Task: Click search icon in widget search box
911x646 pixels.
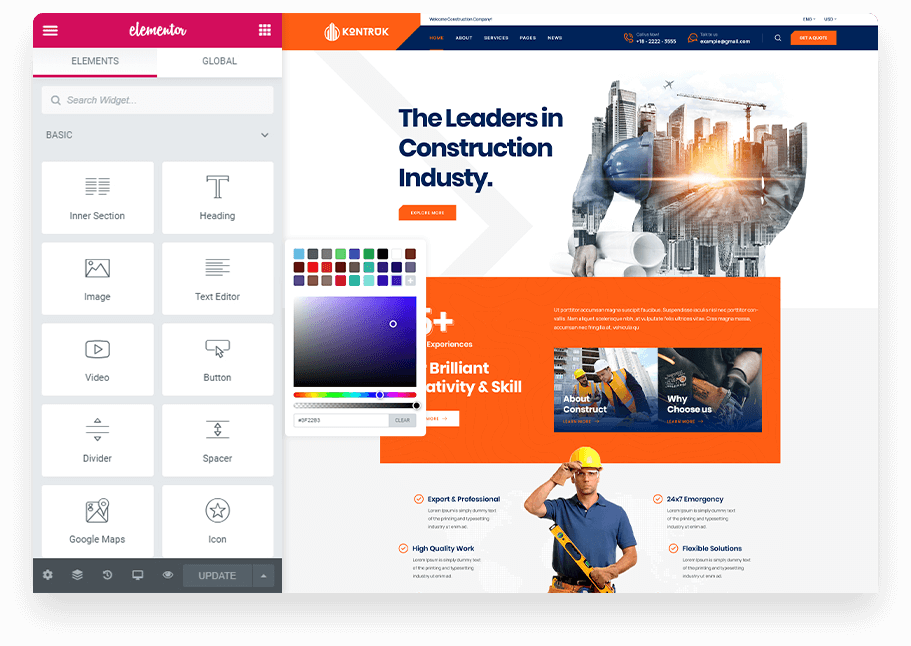Action: 56,100
